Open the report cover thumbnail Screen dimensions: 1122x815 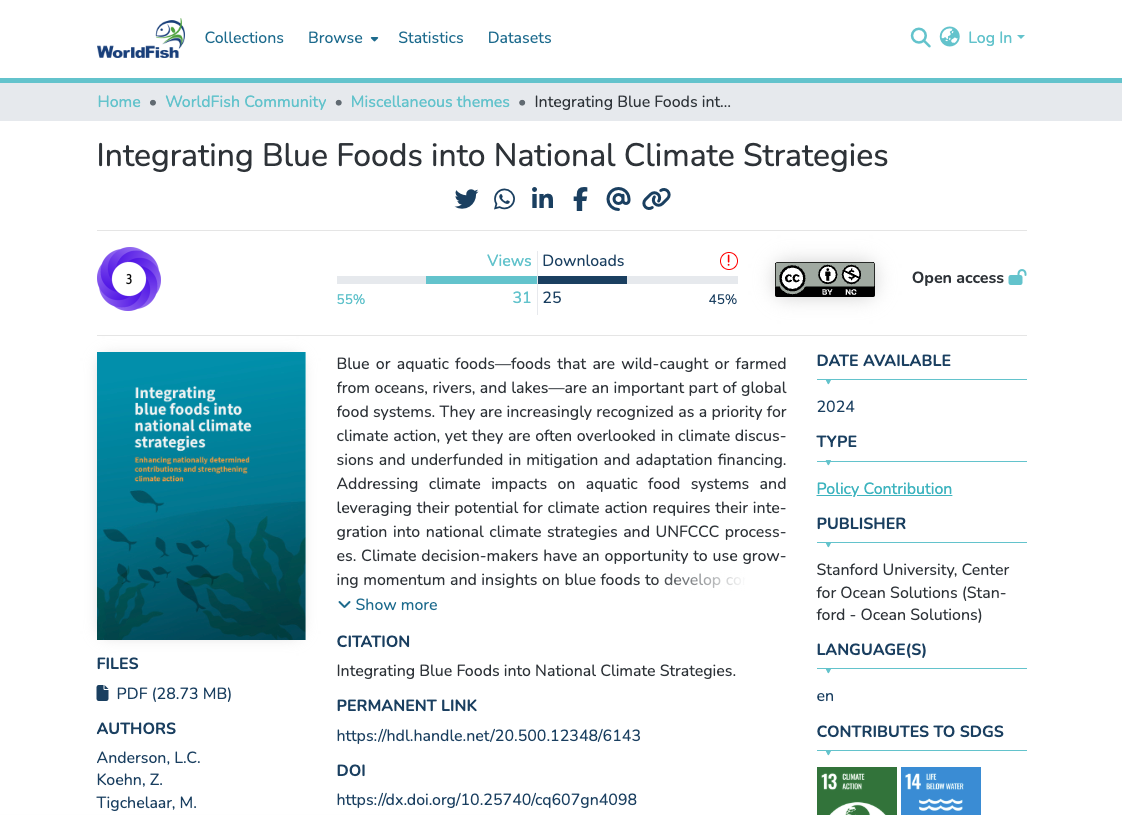[200, 495]
